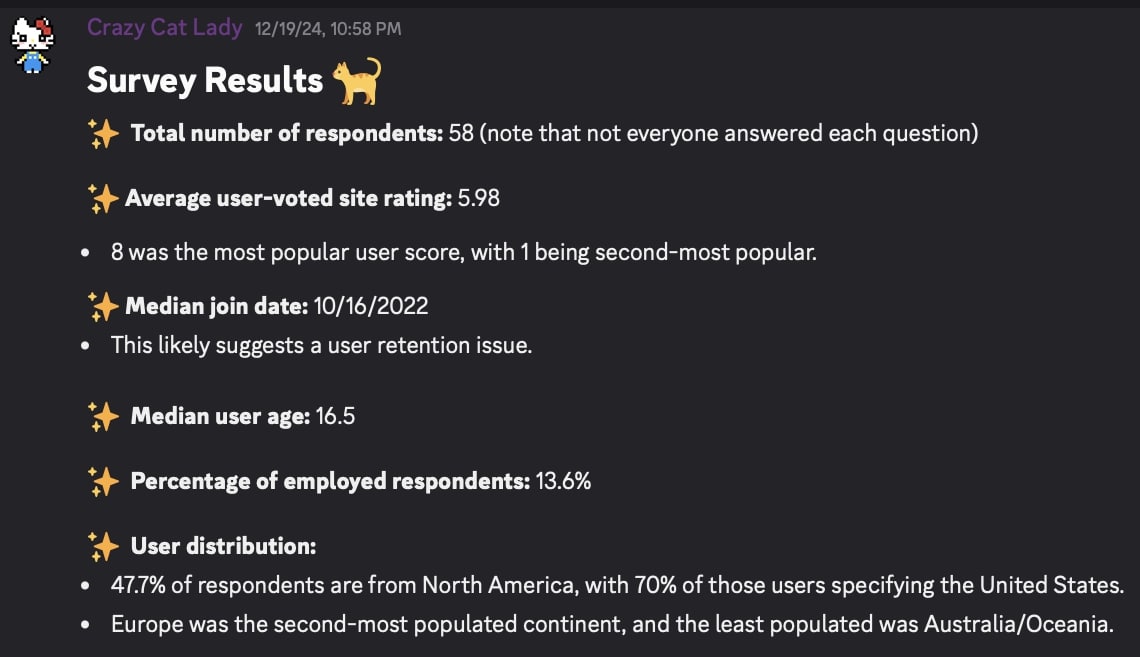The width and height of the screenshot is (1140, 657).
Task: Click the bullet line mentioning Australia/Oceania
Action: pyautogui.click(x=611, y=625)
